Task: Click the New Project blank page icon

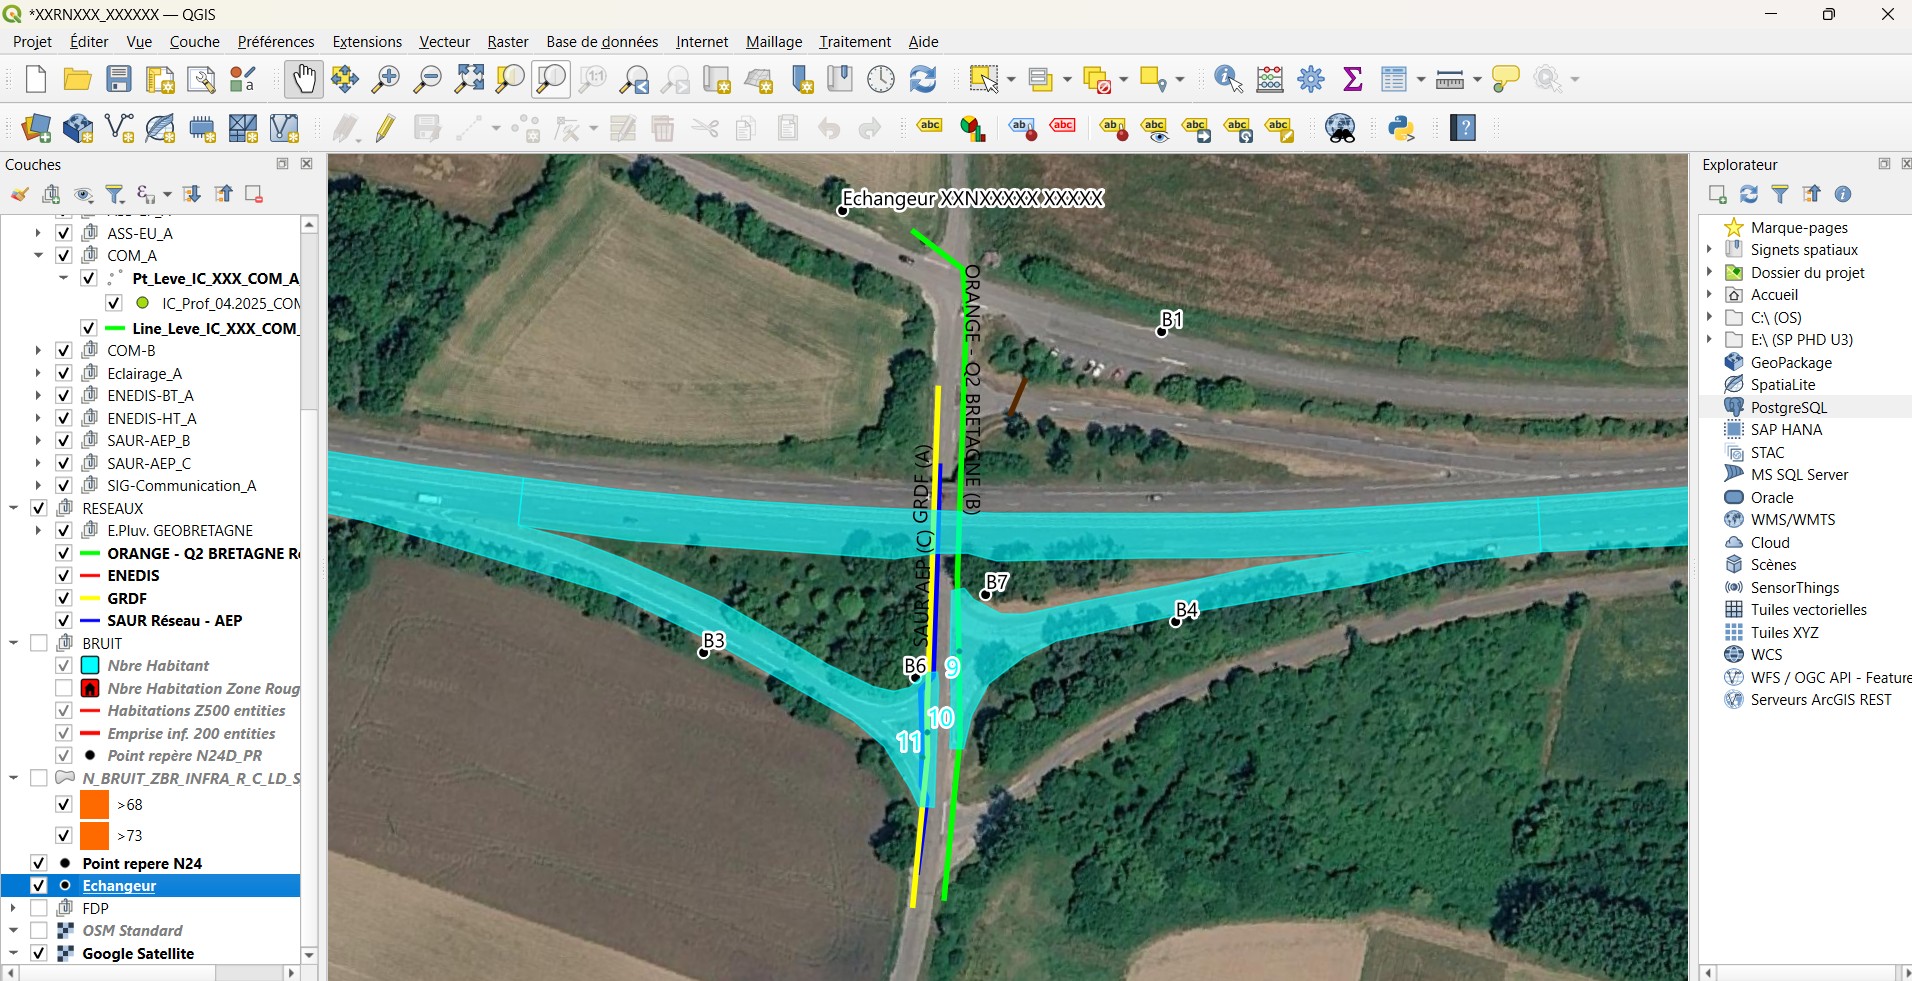Action: 36,79
